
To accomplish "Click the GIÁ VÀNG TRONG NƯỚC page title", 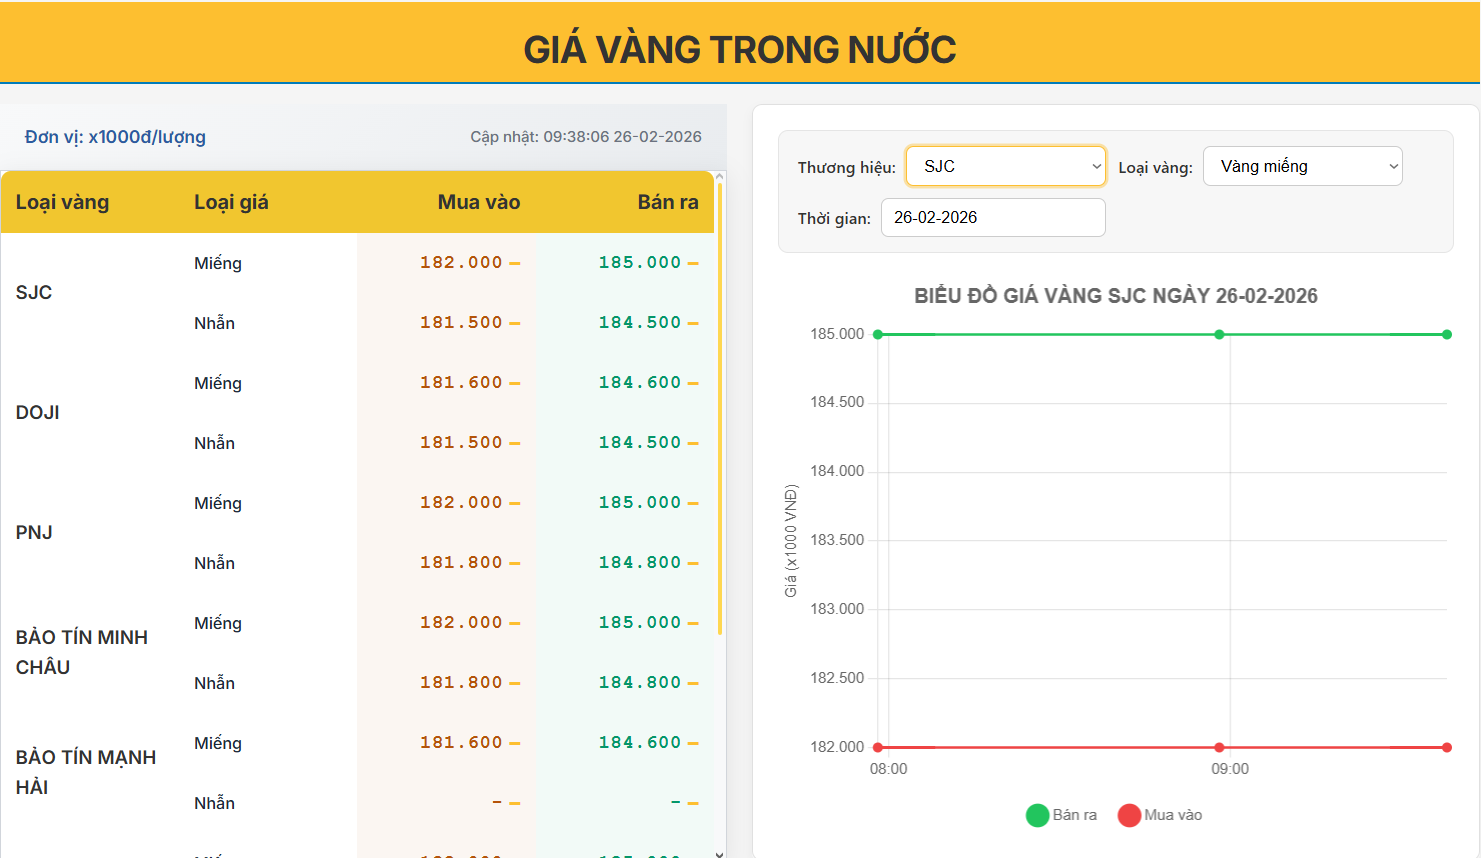I will coord(740,49).
